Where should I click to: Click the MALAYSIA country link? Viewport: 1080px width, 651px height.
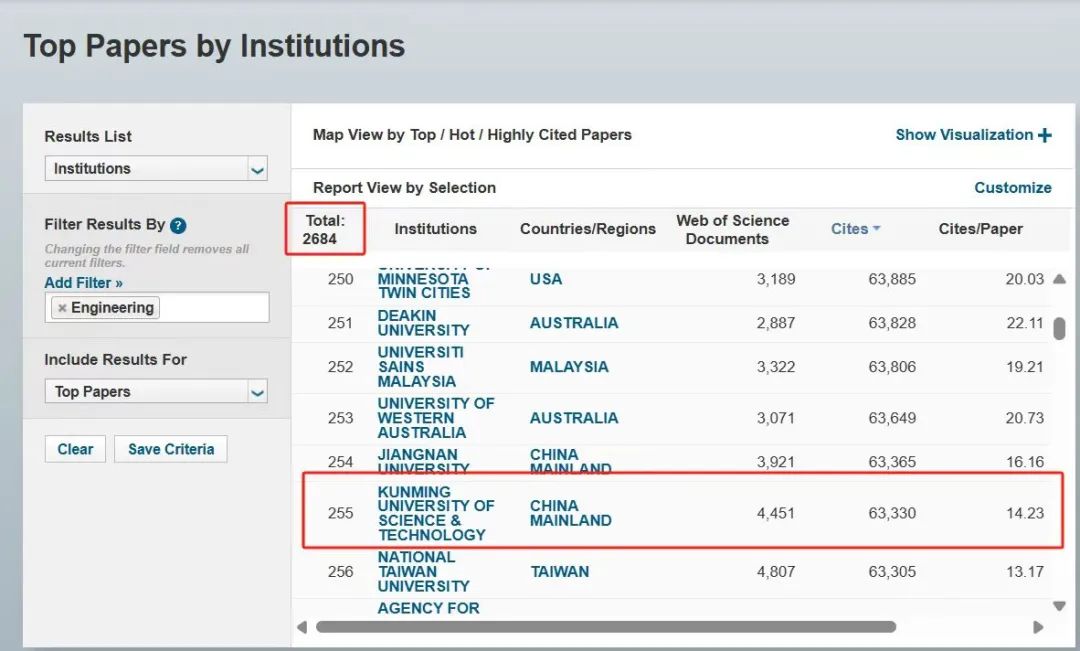(569, 367)
